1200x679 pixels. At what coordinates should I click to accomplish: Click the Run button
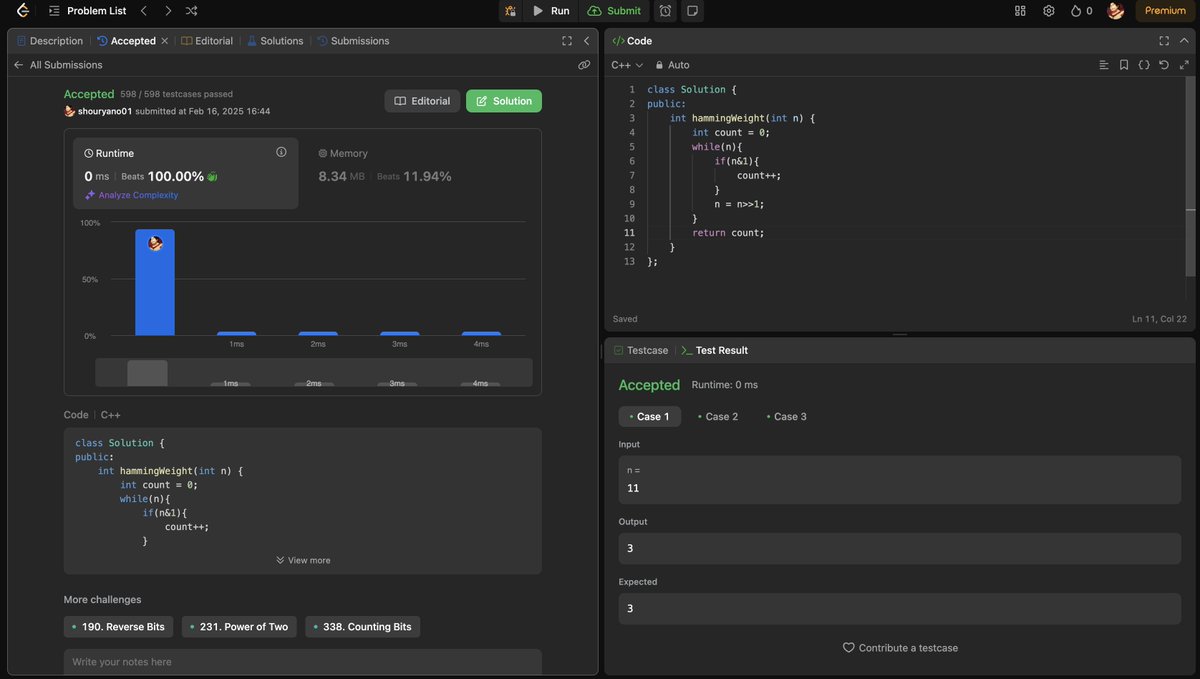[551, 11]
